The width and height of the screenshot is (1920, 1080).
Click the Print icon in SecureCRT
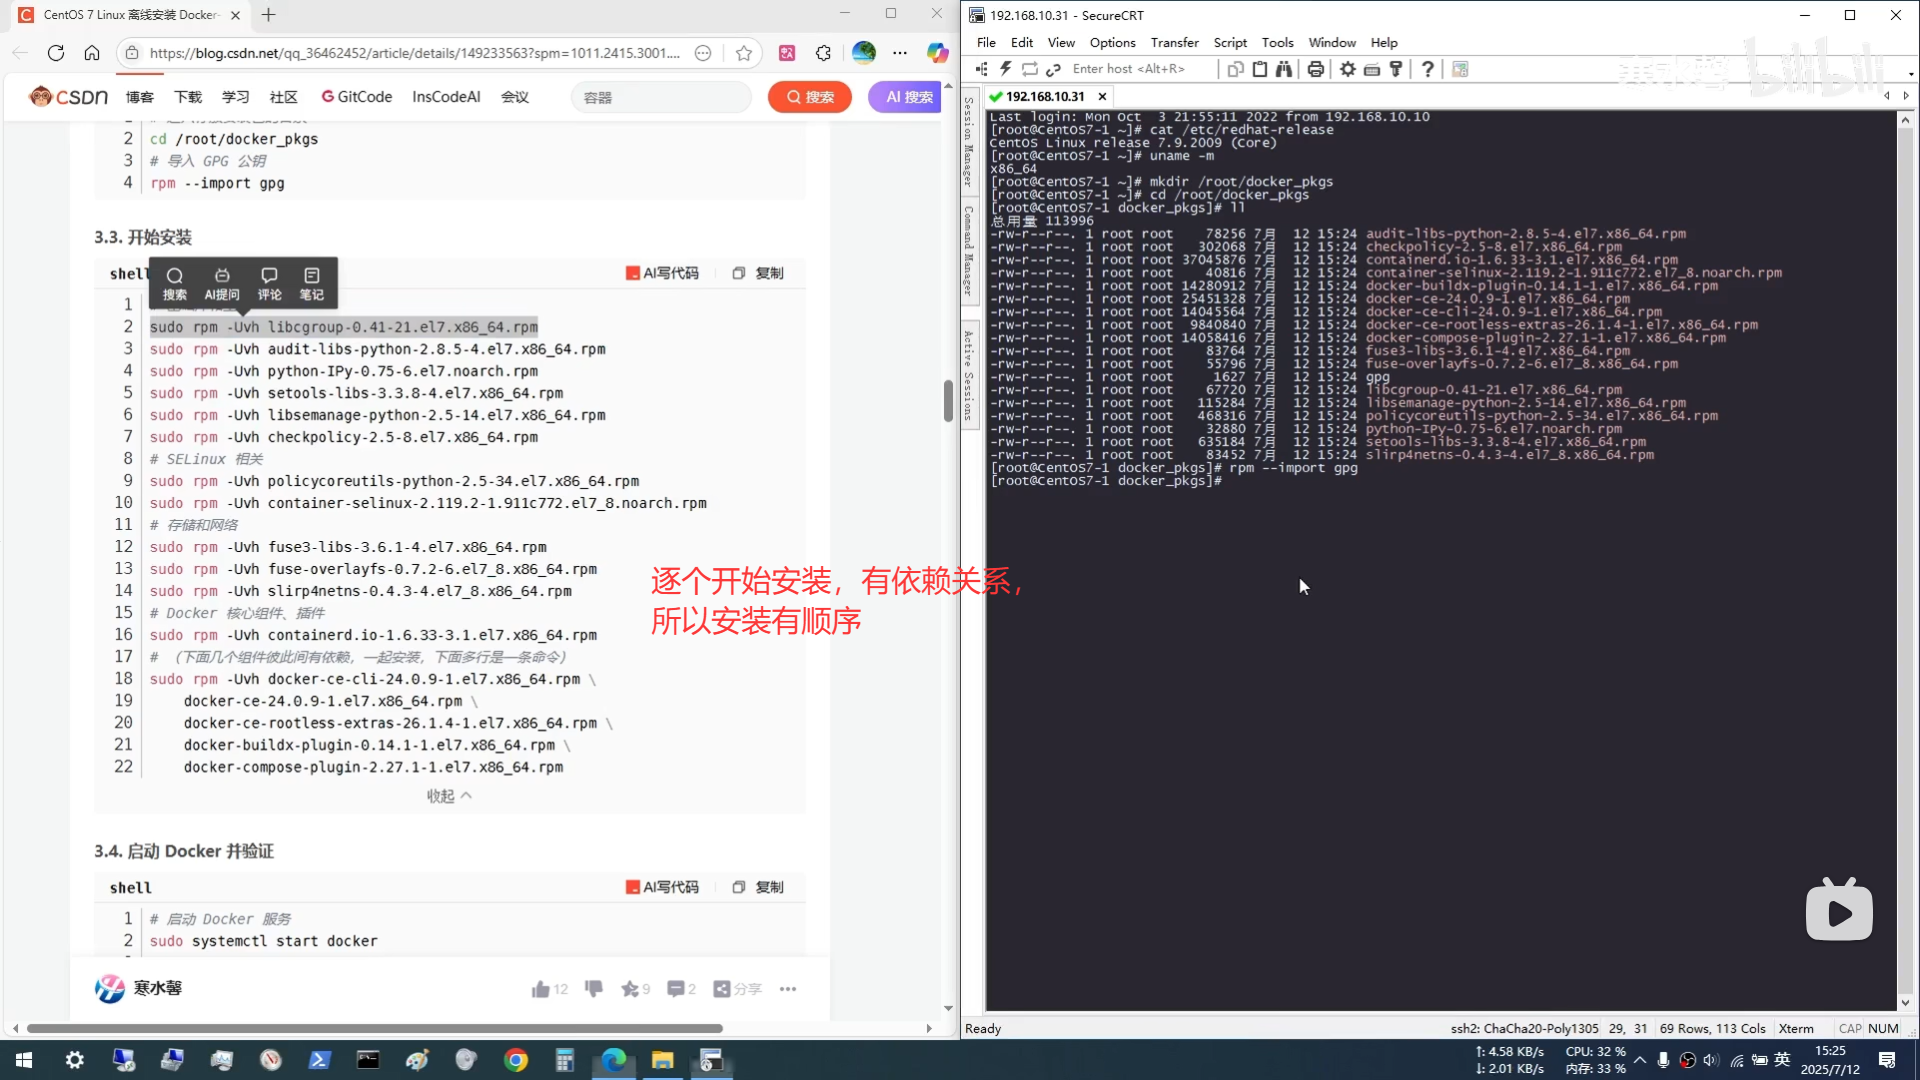pos(1316,69)
